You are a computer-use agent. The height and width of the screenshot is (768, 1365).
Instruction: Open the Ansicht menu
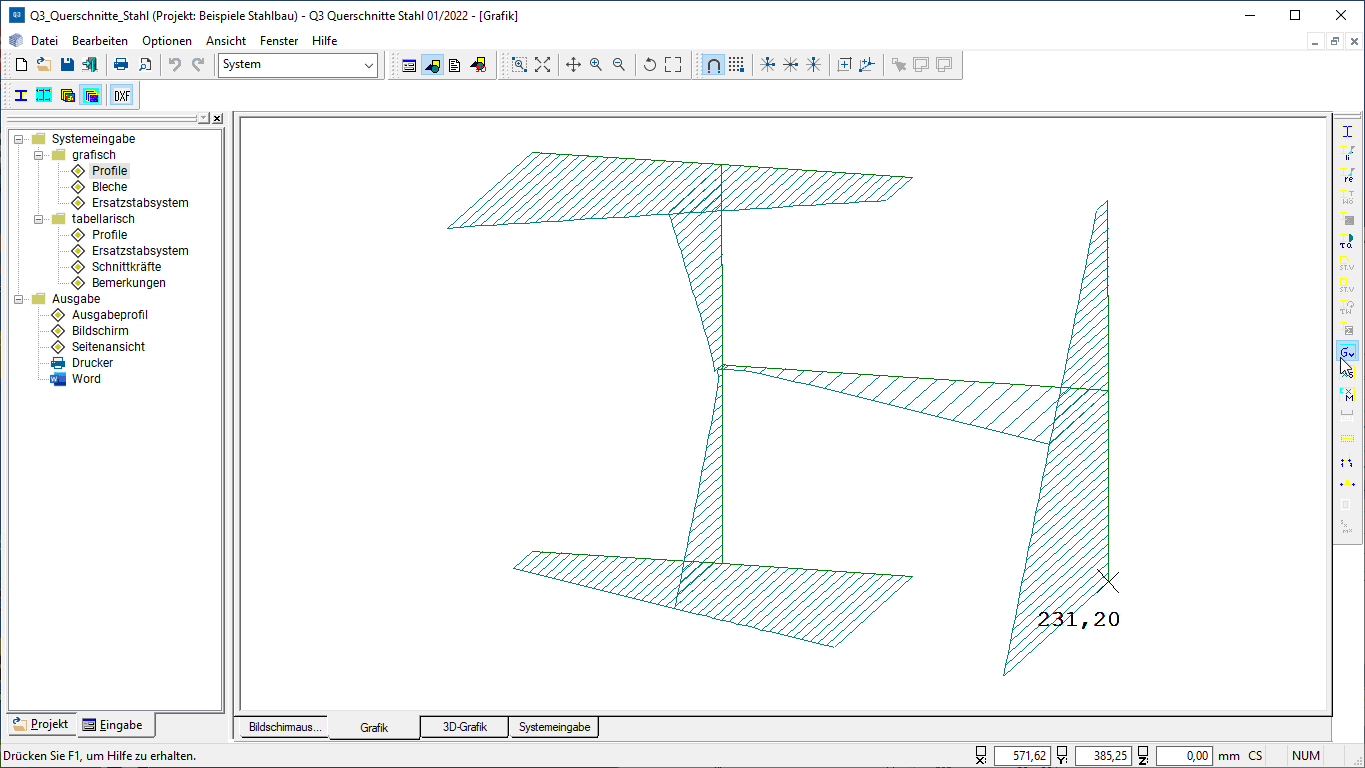226,41
